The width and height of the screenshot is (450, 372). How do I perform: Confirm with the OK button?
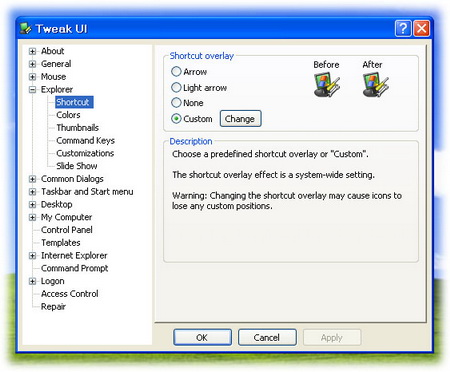click(x=202, y=337)
